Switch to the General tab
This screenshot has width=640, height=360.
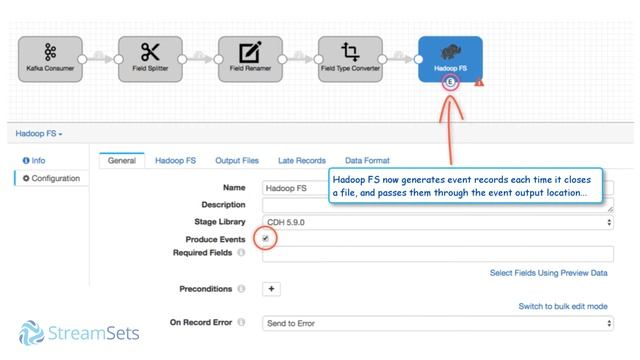(x=122, y=160)
